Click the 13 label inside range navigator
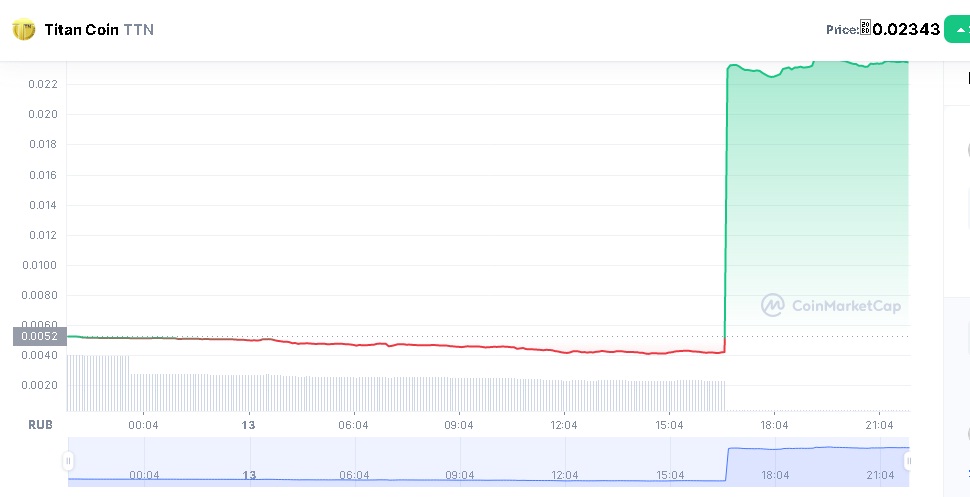The width and height of the screenshot is (970, 497). point(249,475)
